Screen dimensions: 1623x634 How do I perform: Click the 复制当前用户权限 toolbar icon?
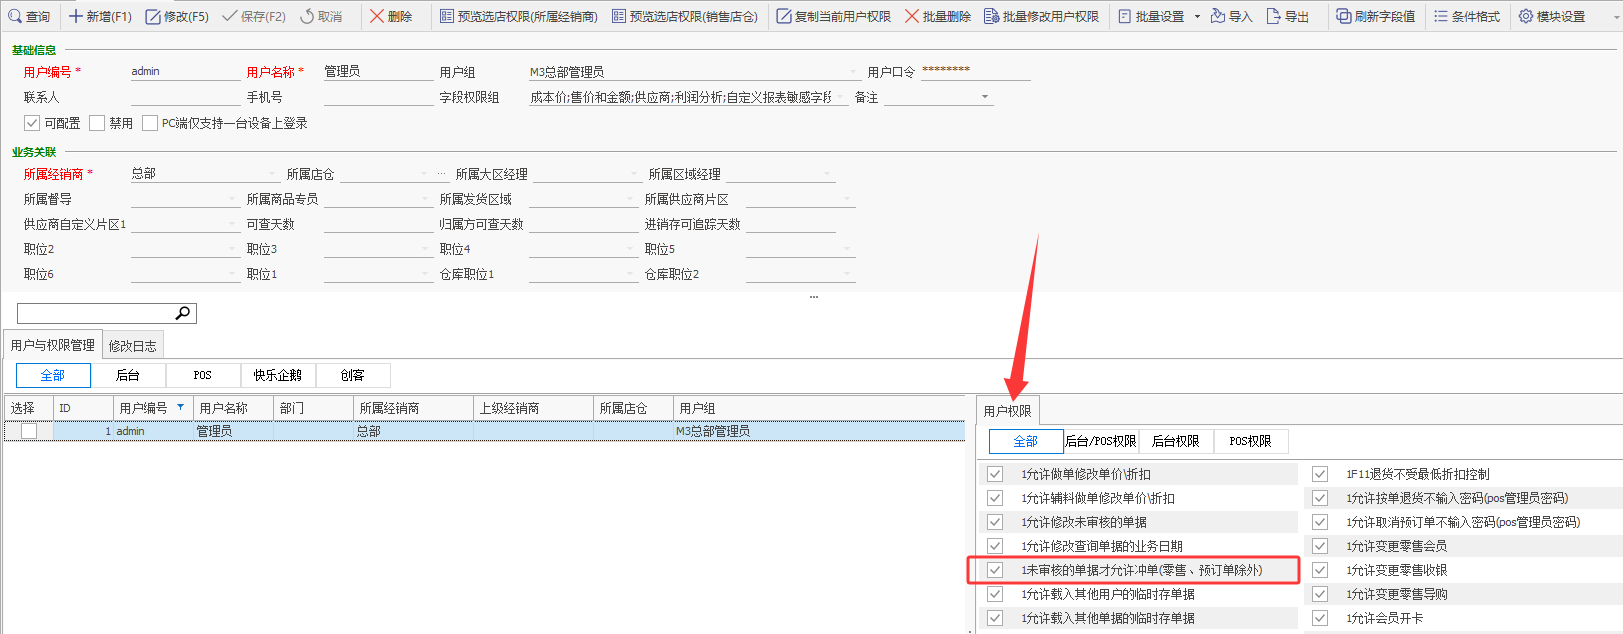point(784,16)
